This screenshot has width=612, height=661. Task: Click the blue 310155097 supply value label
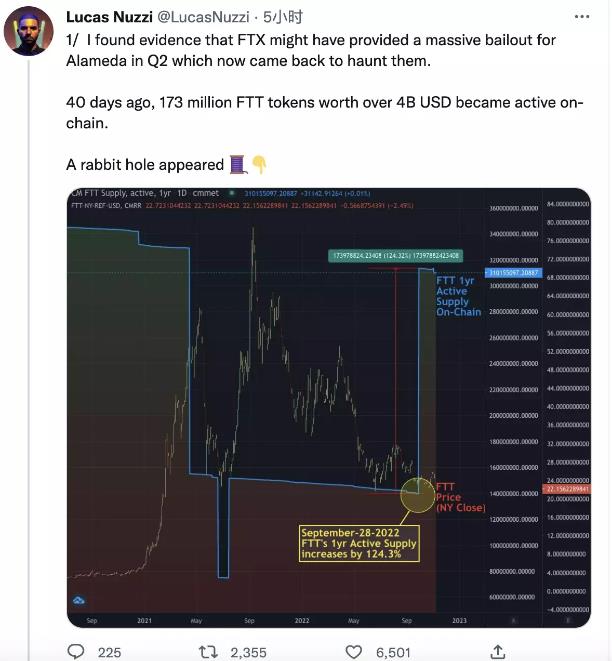point(513,273)
